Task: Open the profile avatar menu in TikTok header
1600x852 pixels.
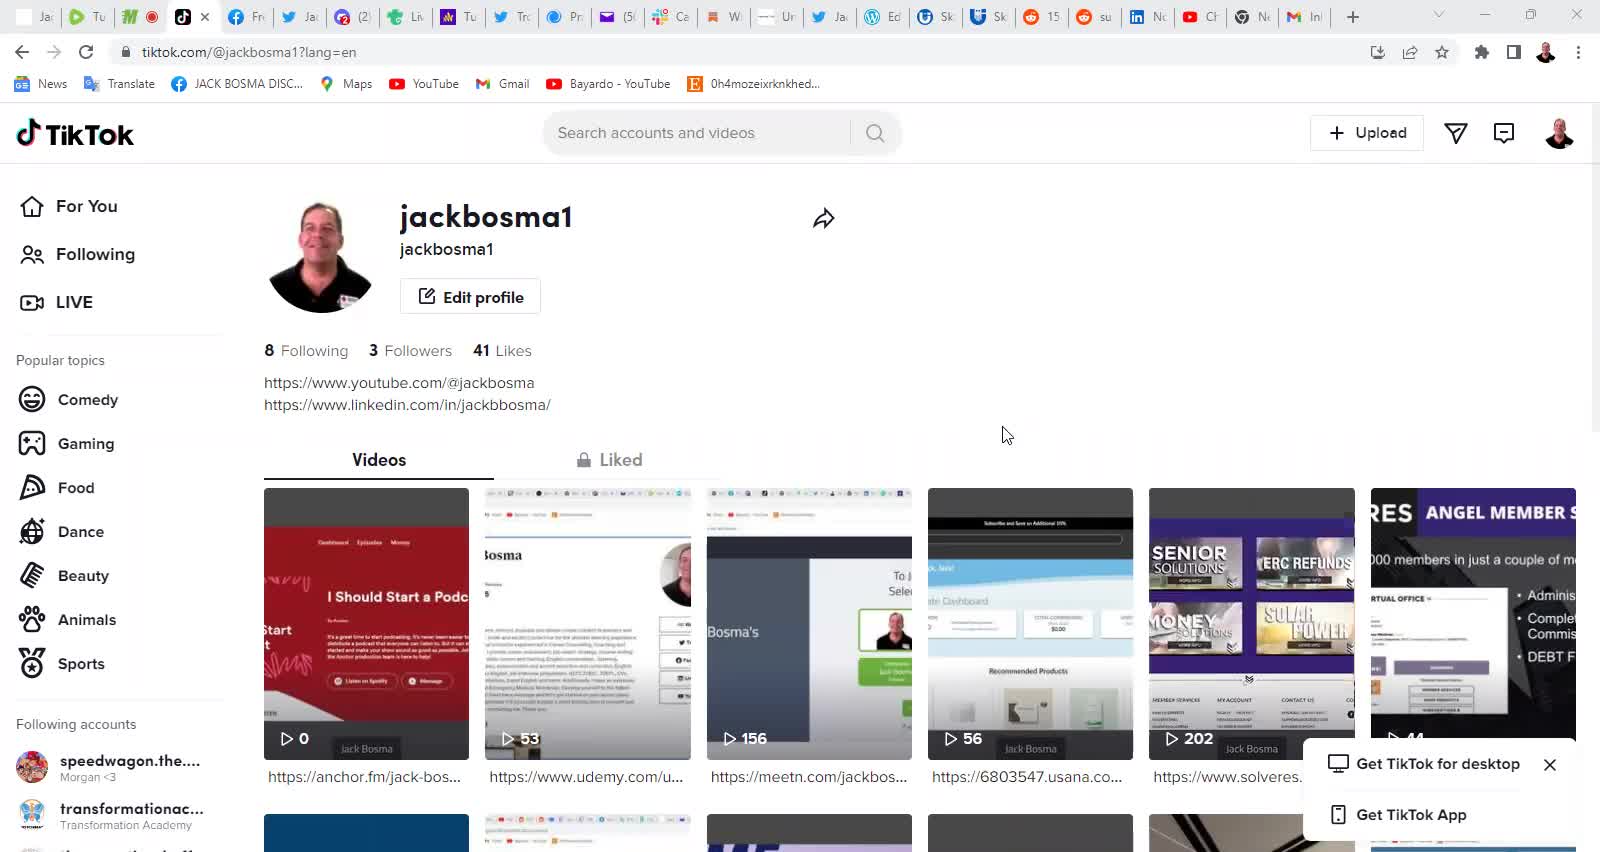Action: [1559, 133]
